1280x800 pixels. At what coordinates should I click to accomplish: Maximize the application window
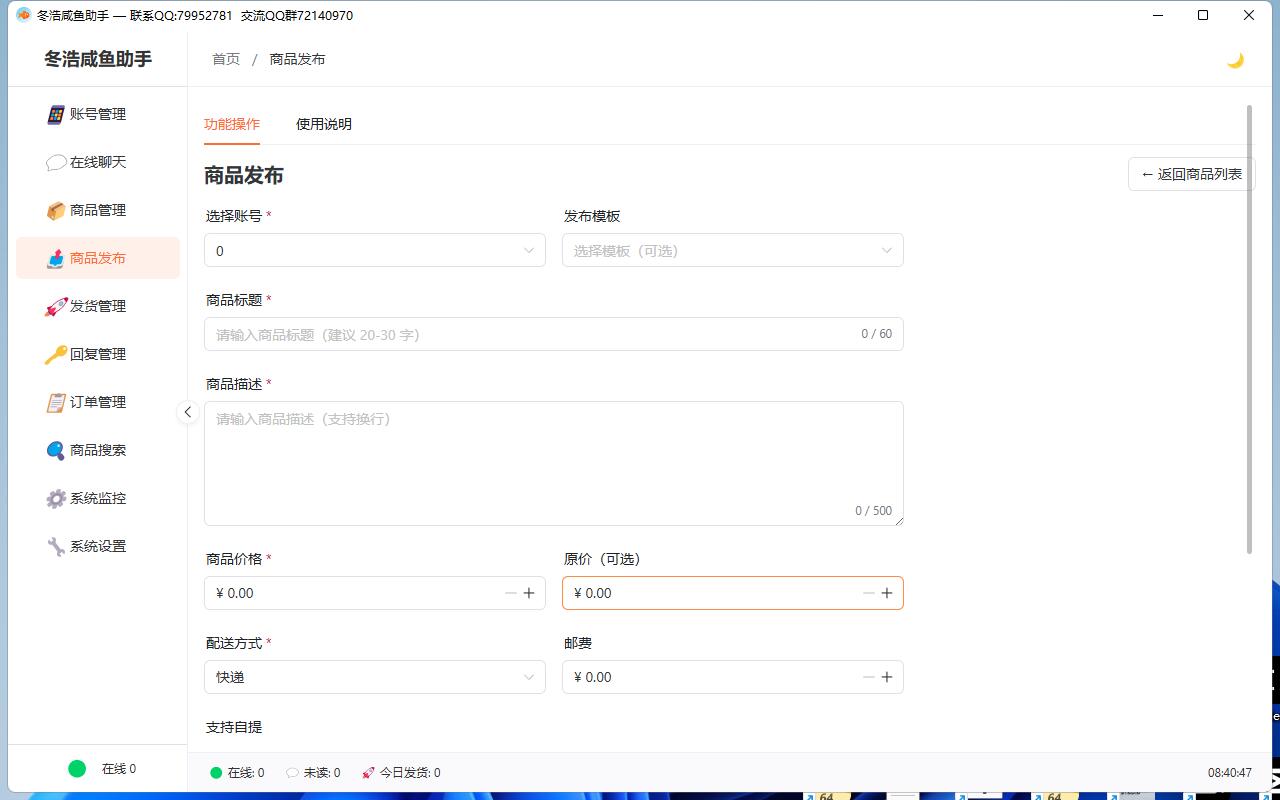coord(1203,15)
